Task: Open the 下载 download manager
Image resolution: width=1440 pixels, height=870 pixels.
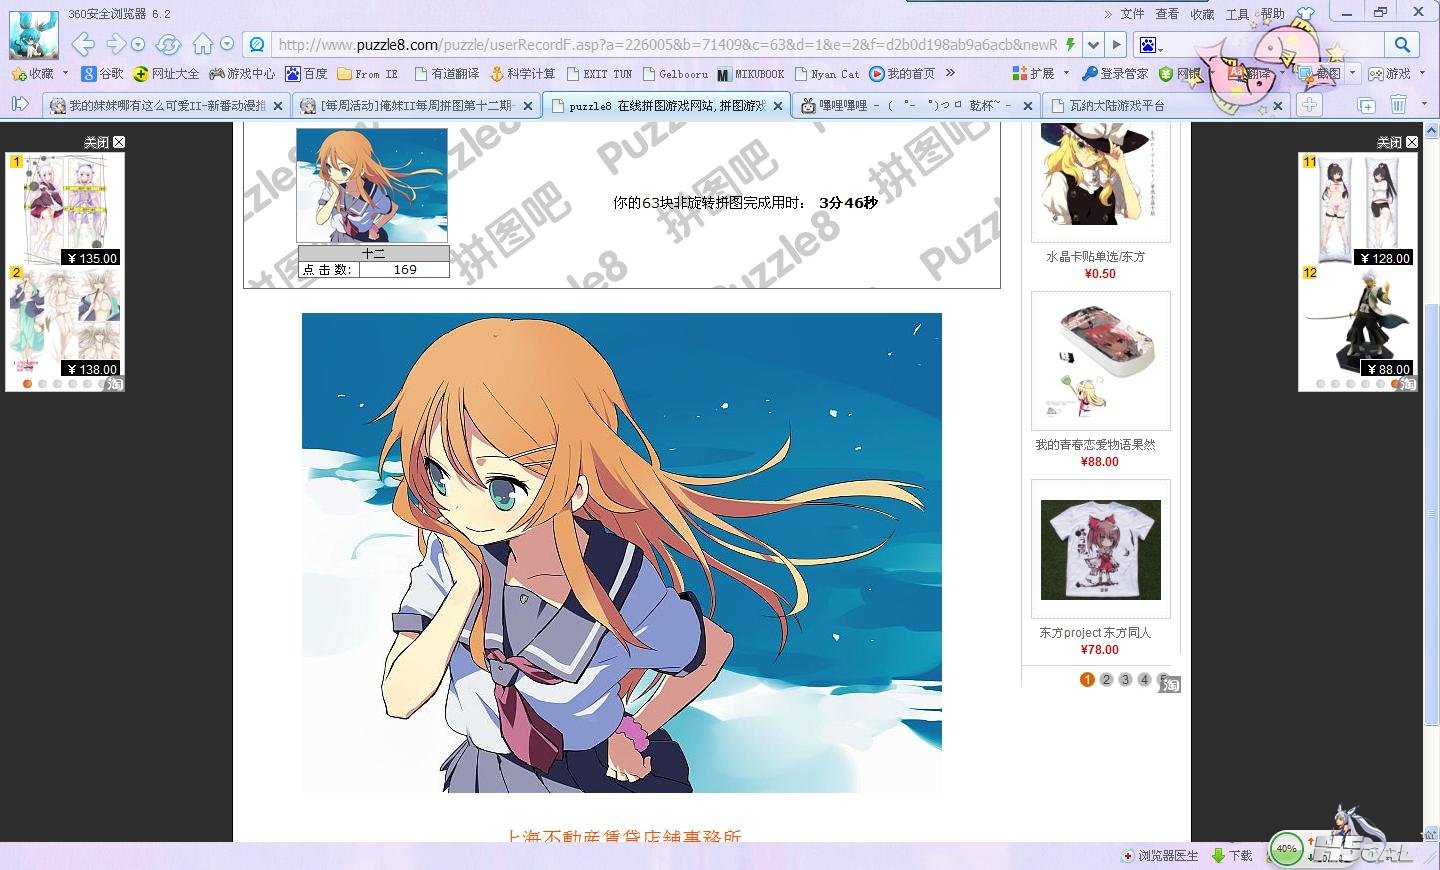Action: [1232, 856]
